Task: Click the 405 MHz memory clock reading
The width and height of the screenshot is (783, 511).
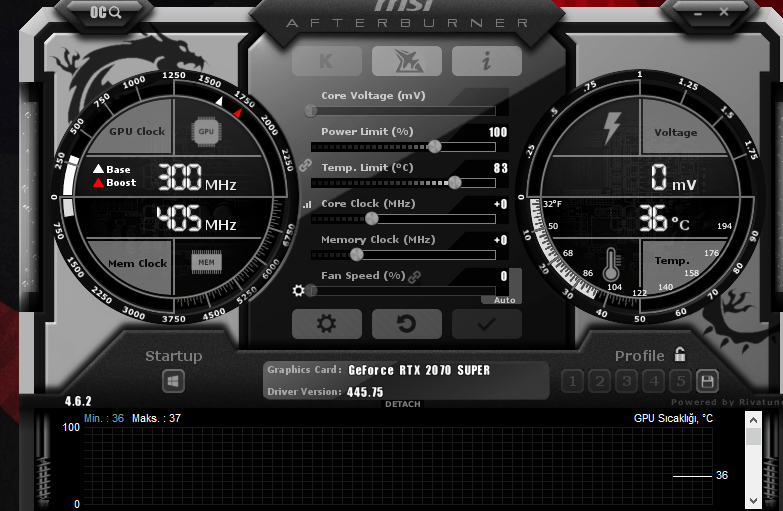Action: [196, 218]
